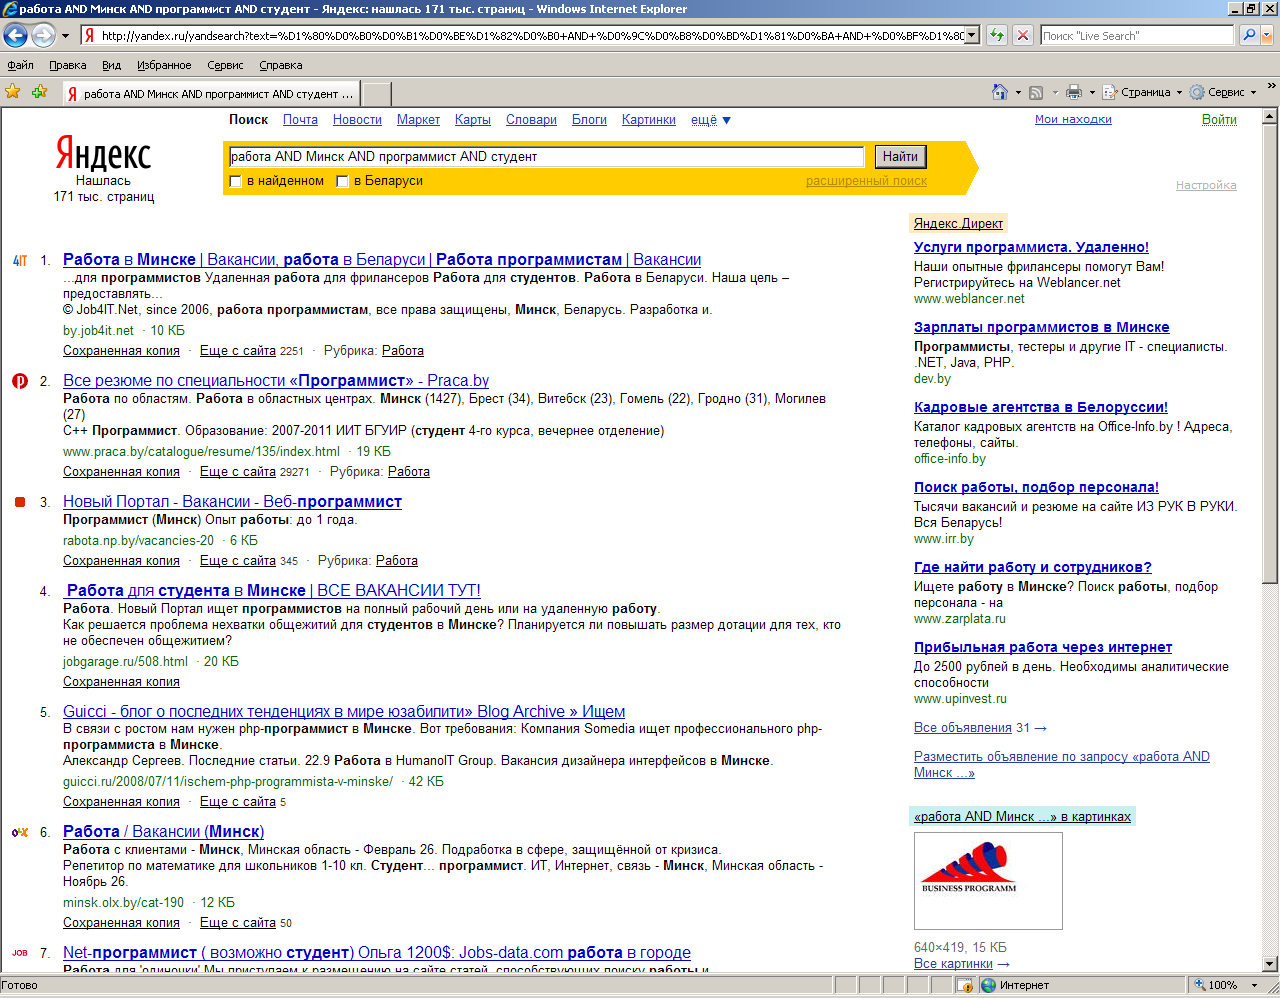
Task: Open the 'ещё' services dropdown
Action: pos(711,120)
